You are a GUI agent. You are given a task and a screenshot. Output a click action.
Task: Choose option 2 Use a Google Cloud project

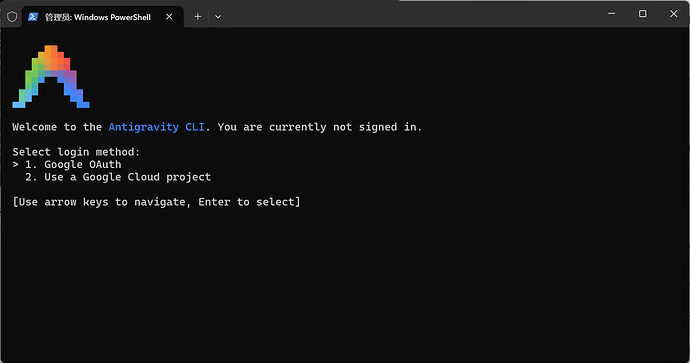tap(118, 177)
